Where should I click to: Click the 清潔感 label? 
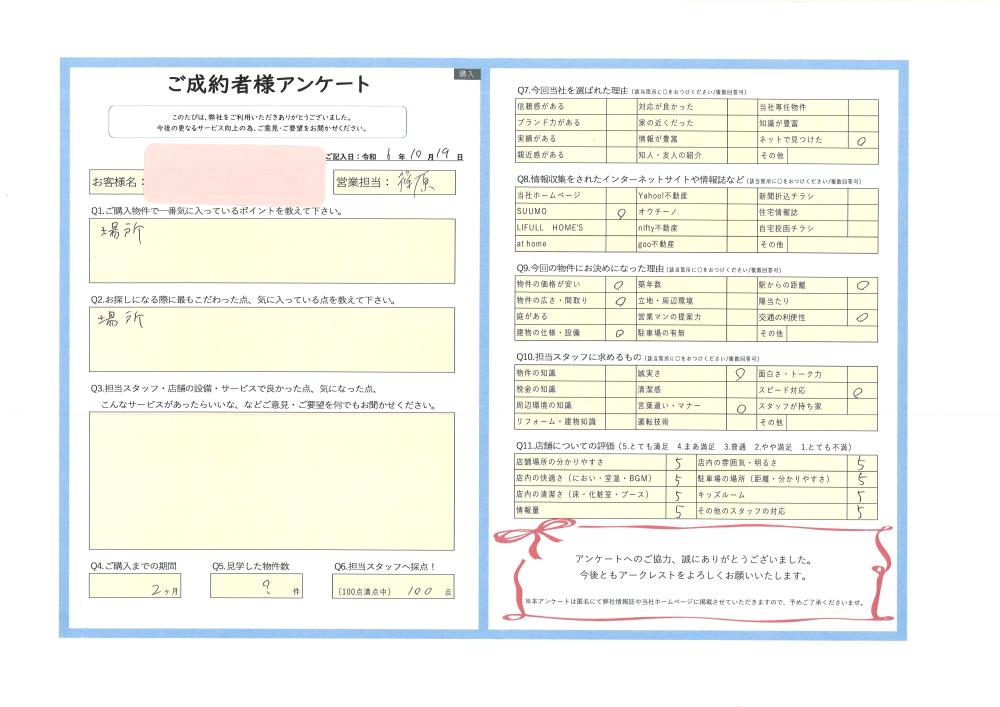click(x=649, y=390)
